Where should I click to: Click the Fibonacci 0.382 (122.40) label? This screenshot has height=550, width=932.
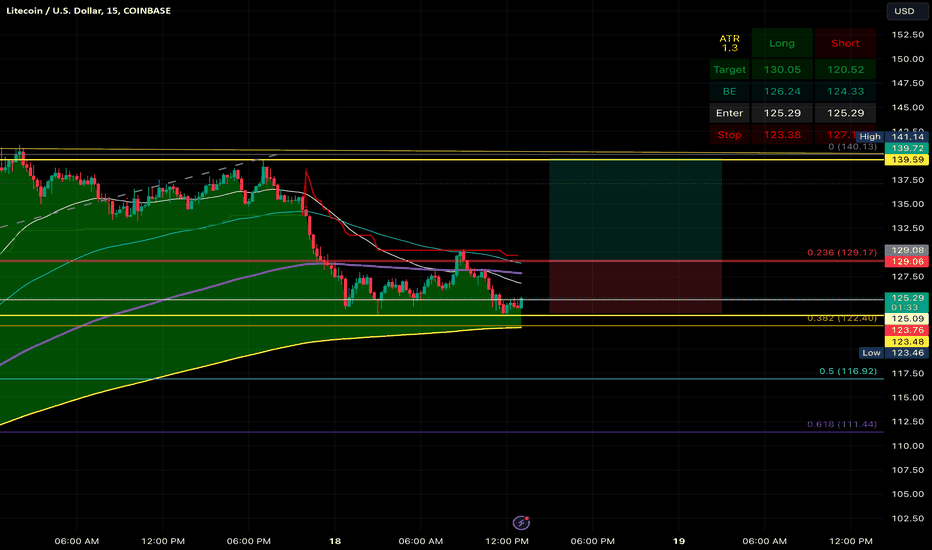(x=842, y=318)
